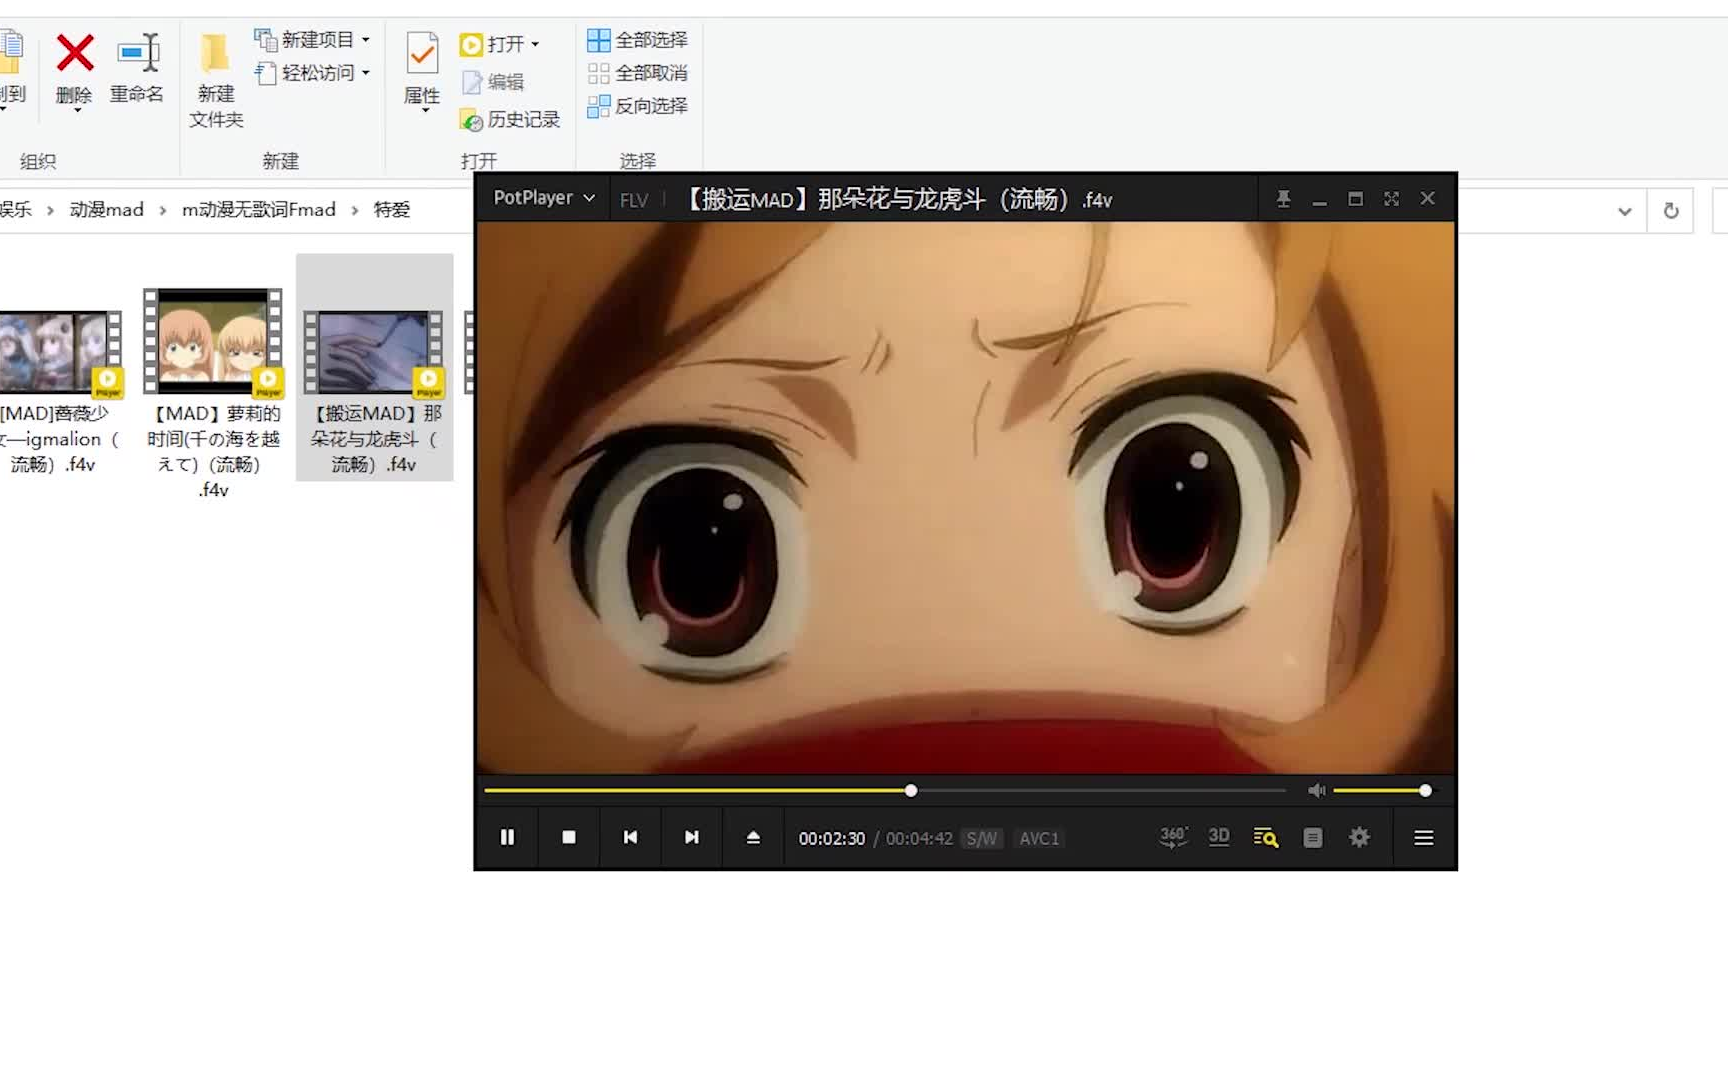
Task: Click 编辑 in the ribbon
Action: [x=493, y=82]
